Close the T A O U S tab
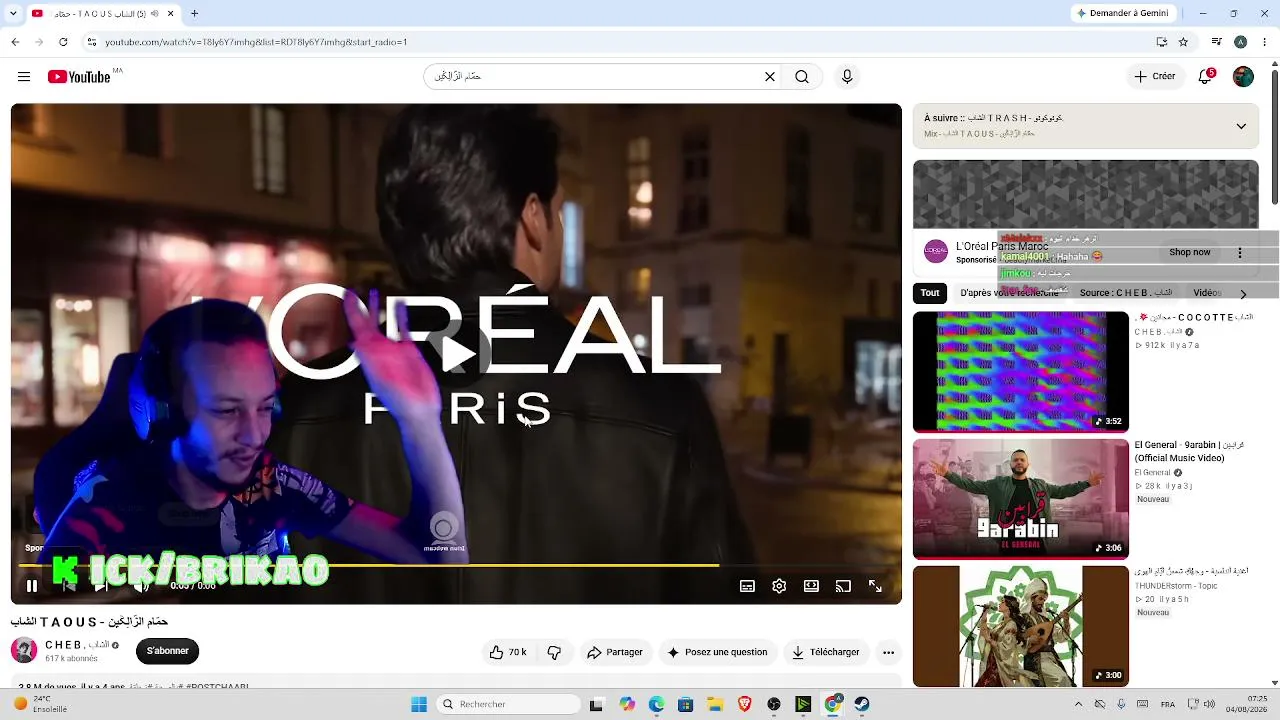Image resolution: width=1280 pixels, height=720 pixels. tap(170, 14)
